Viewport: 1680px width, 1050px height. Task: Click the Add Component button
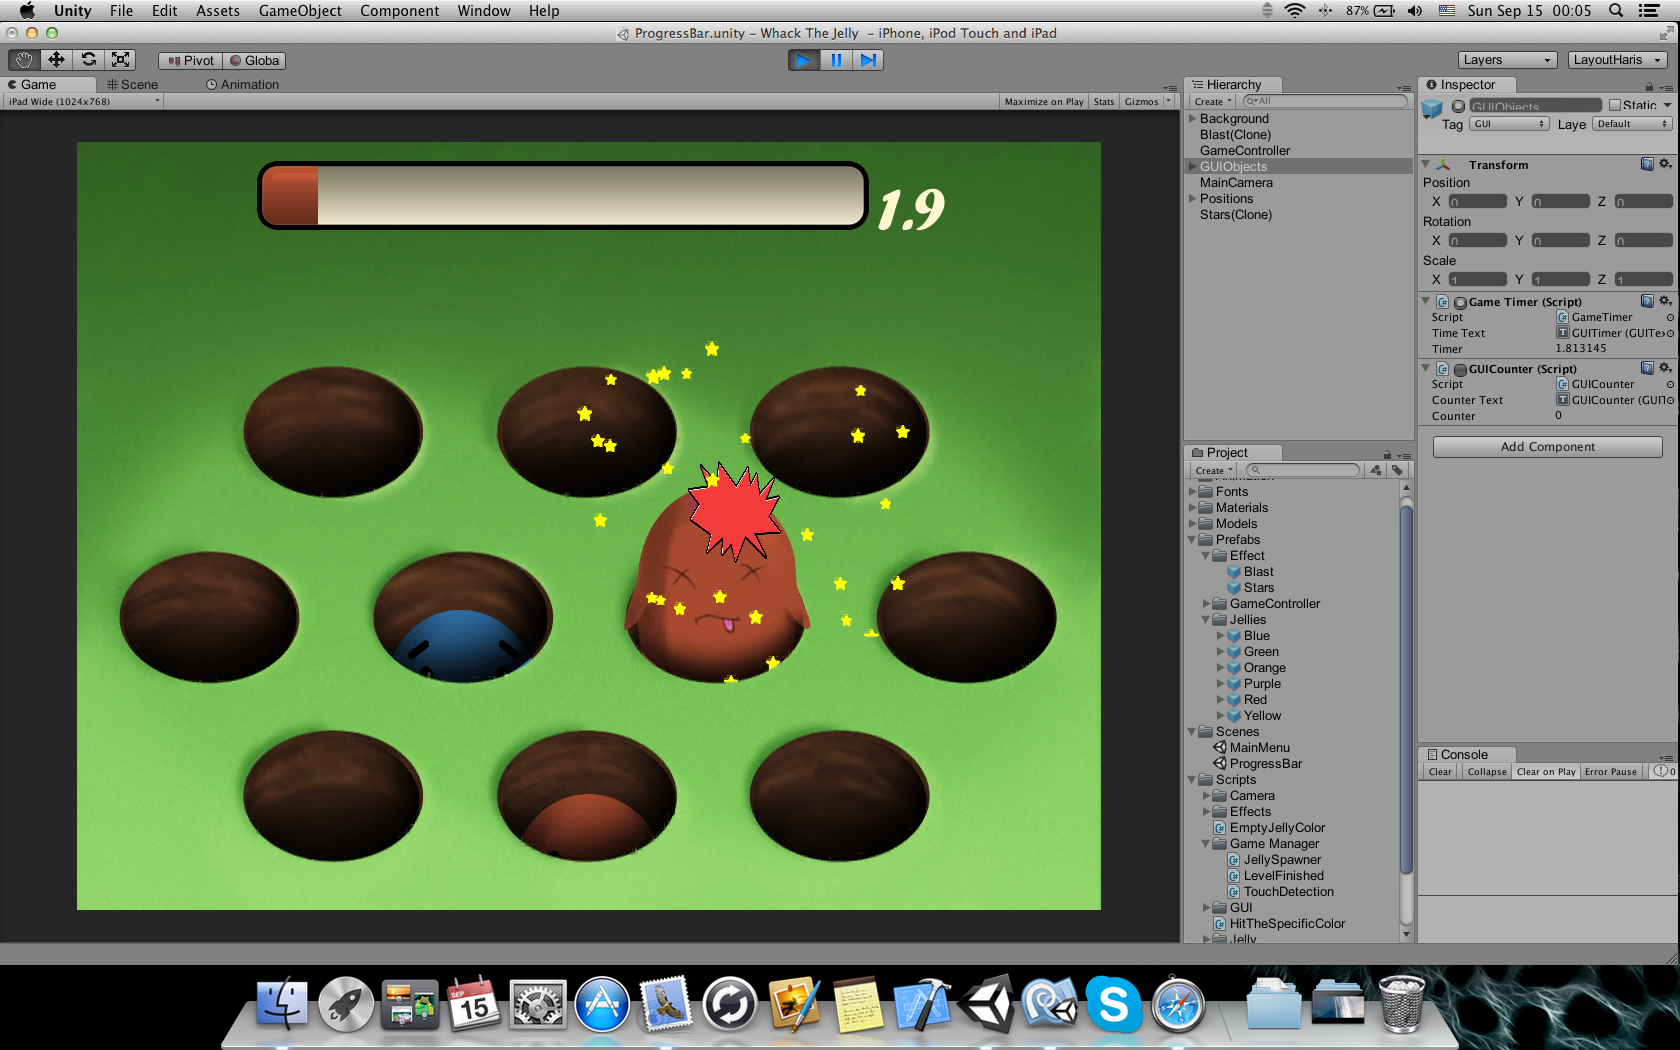pos(1547,447)
